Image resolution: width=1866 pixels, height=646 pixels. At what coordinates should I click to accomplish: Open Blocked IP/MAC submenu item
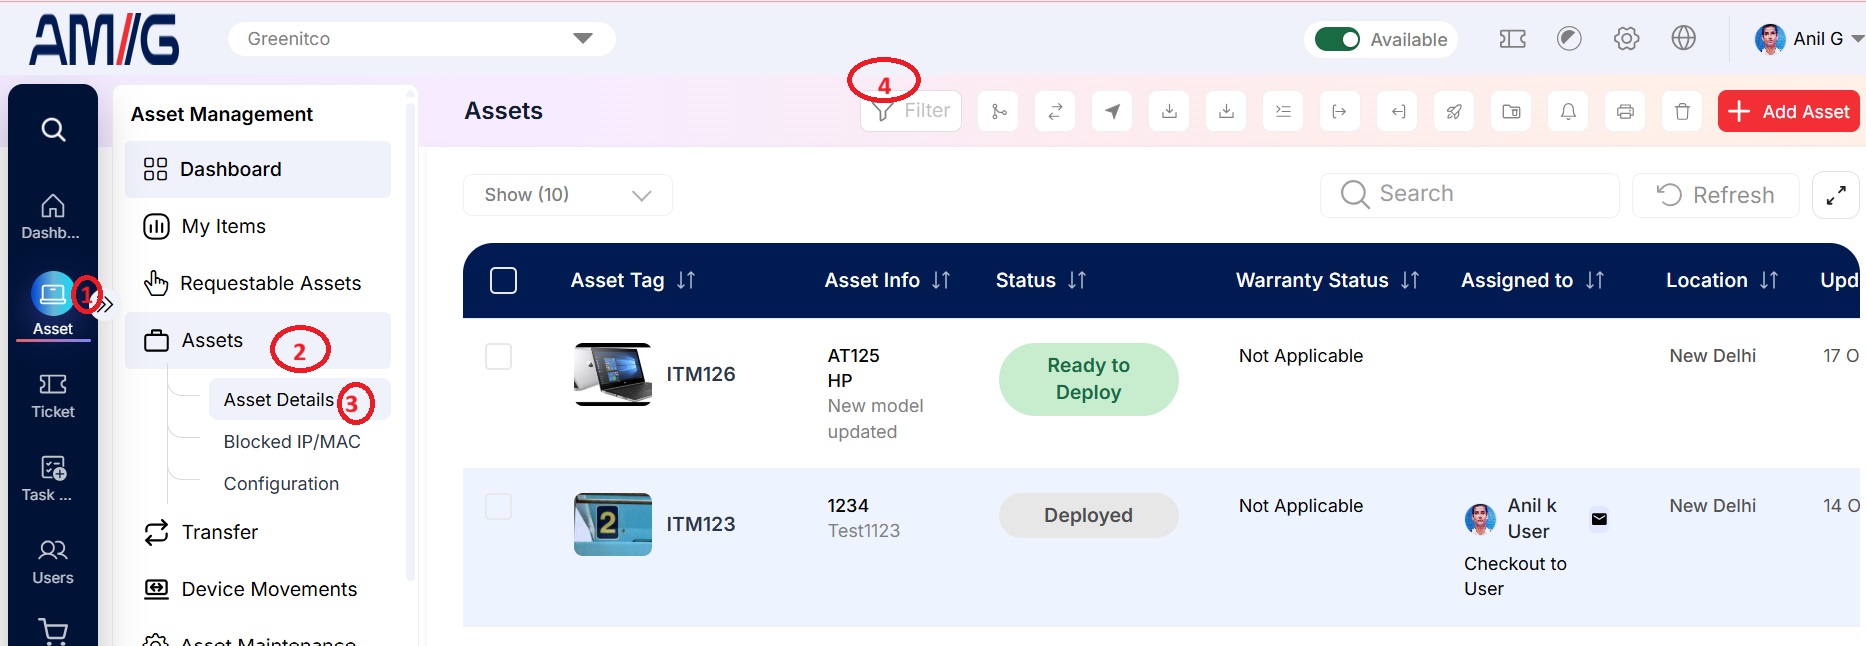coord(292,442)
